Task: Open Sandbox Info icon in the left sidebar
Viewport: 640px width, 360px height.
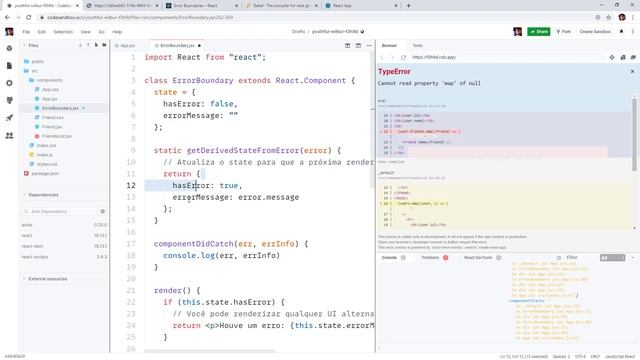Action: 9,48
